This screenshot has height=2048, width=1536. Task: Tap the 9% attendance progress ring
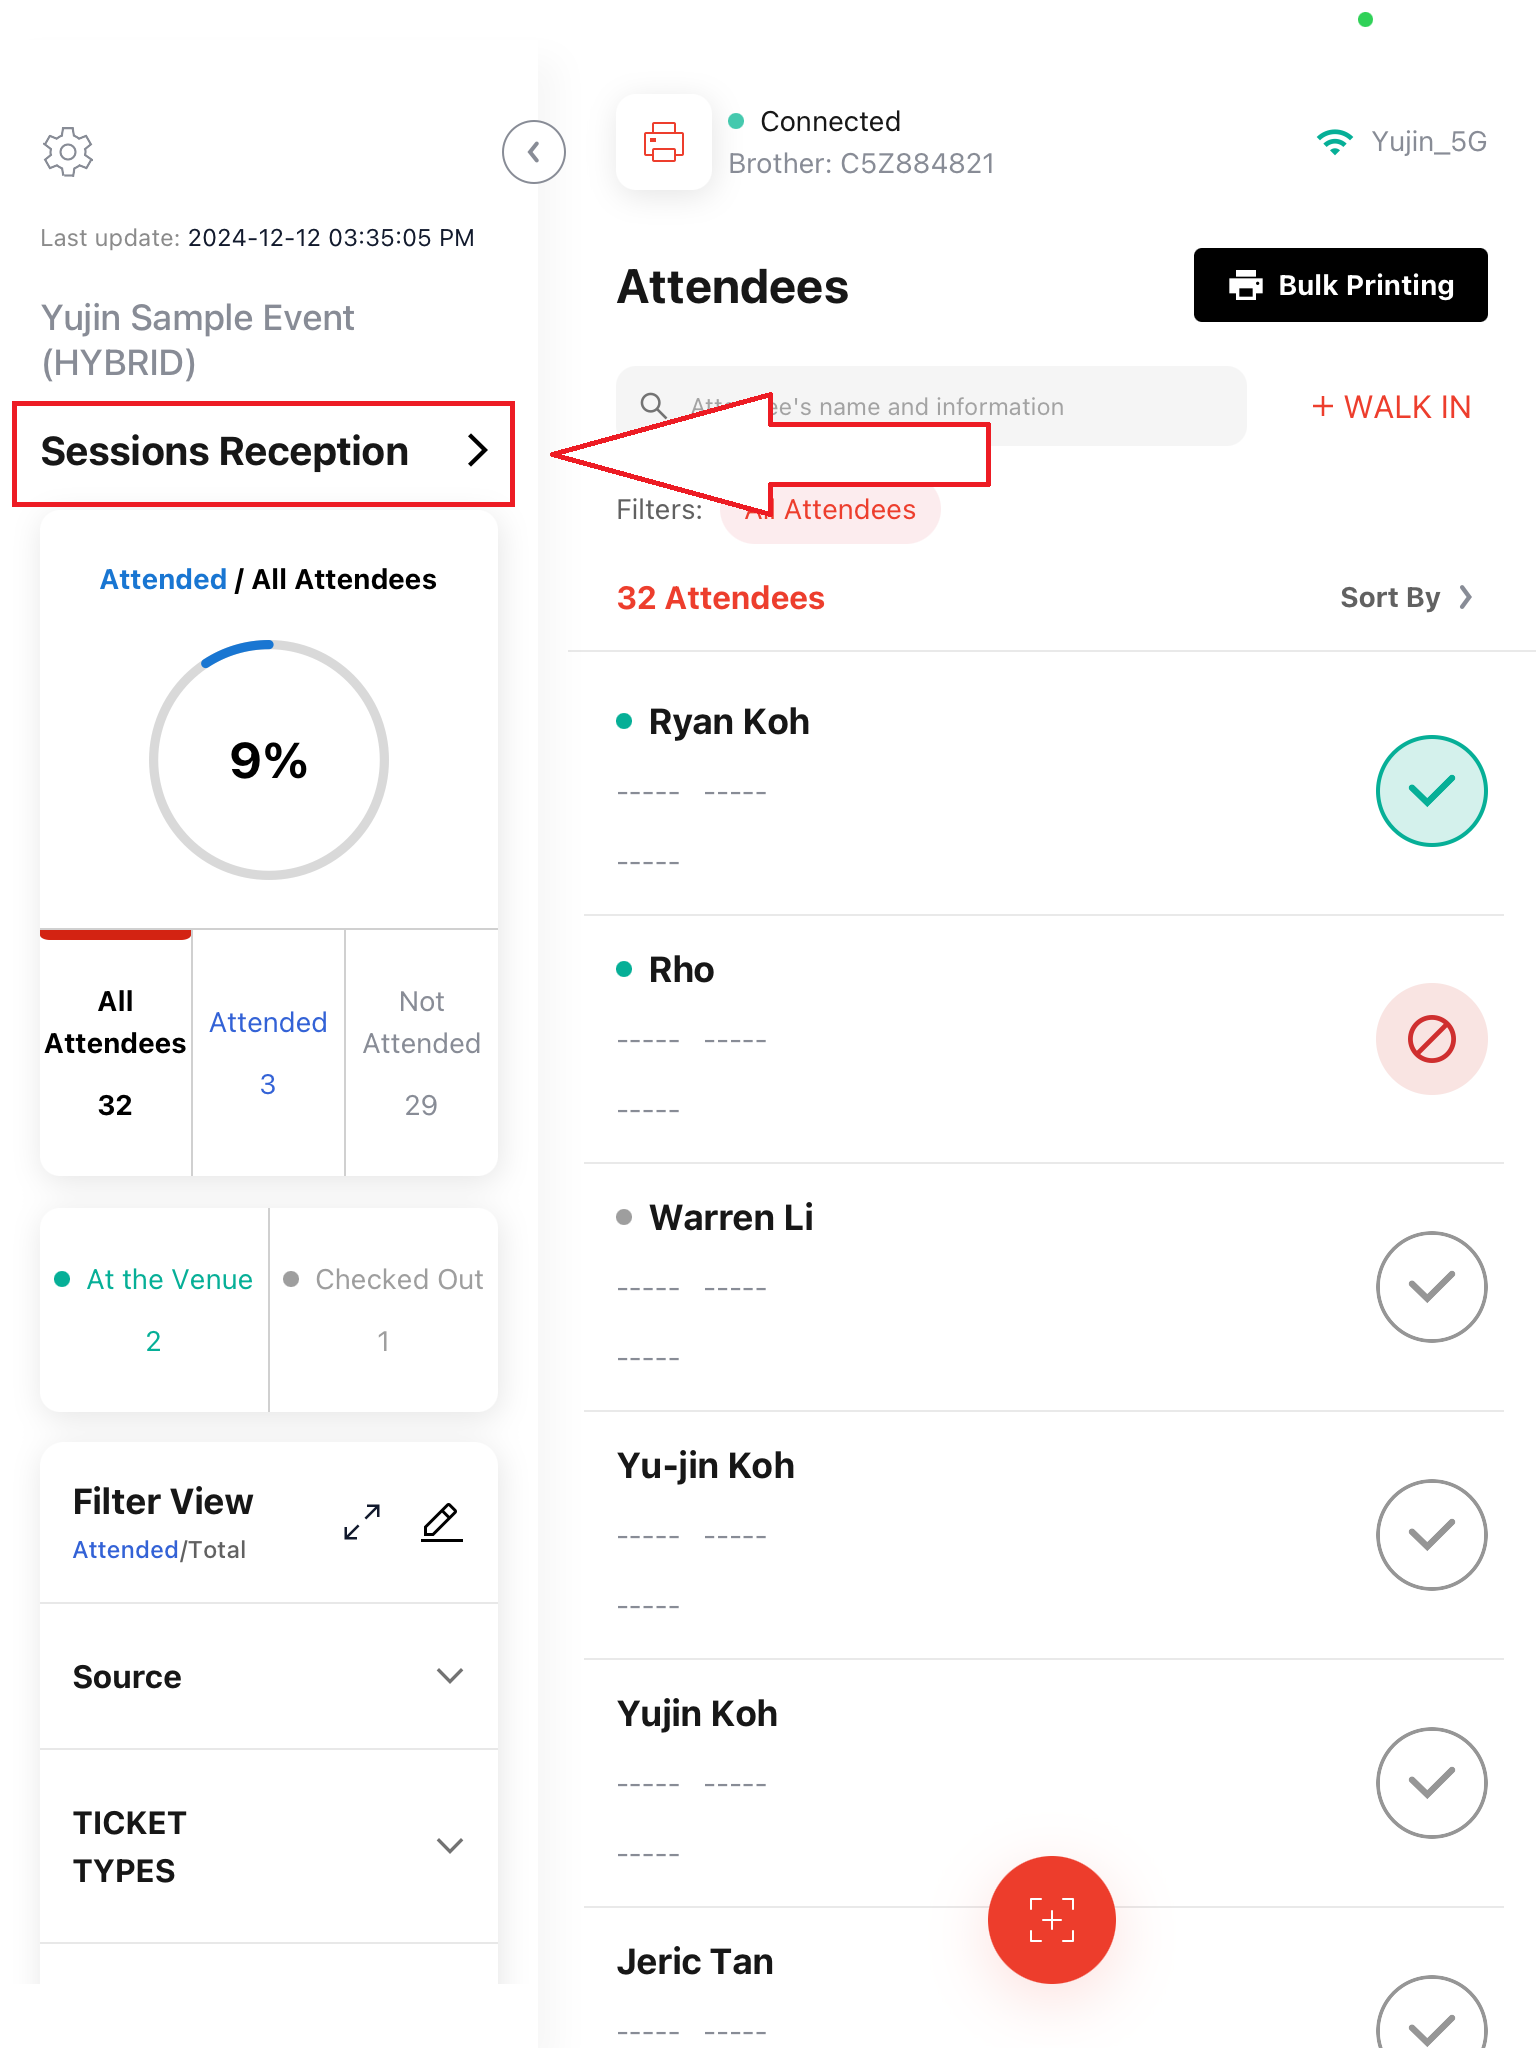click(x=269, y=760)
